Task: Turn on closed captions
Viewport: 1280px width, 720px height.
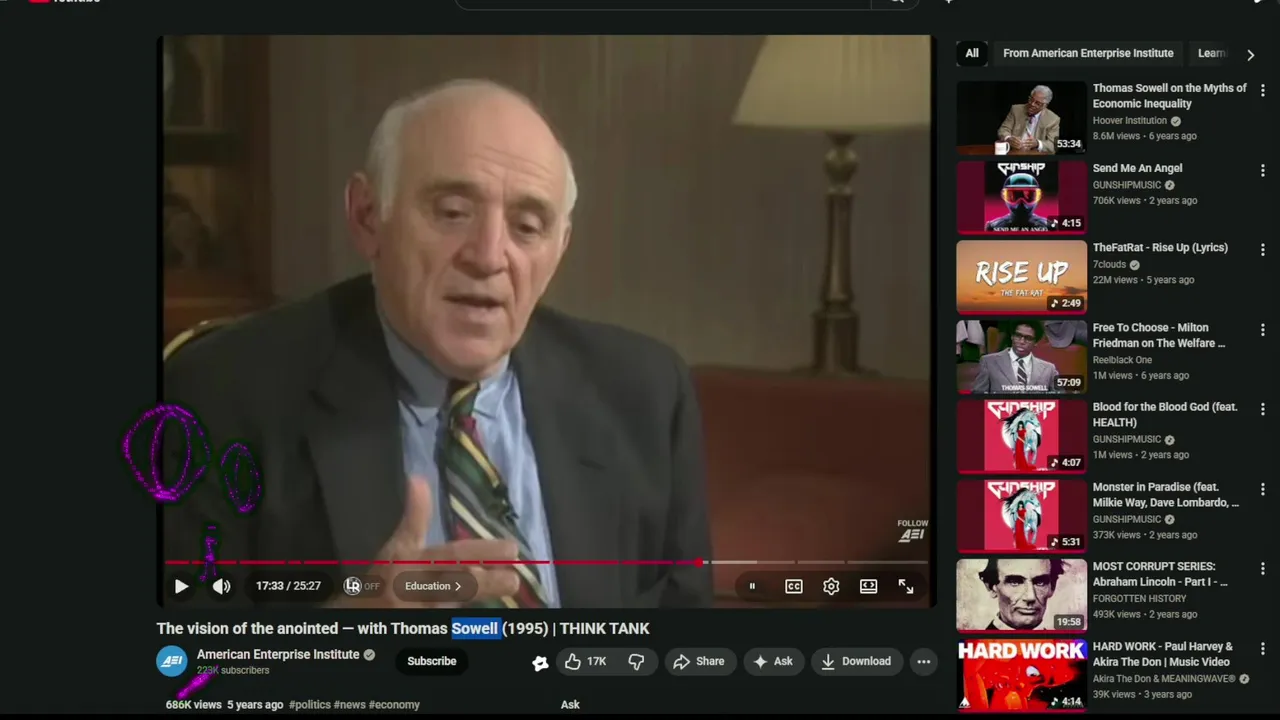Action: pos(793,587)
